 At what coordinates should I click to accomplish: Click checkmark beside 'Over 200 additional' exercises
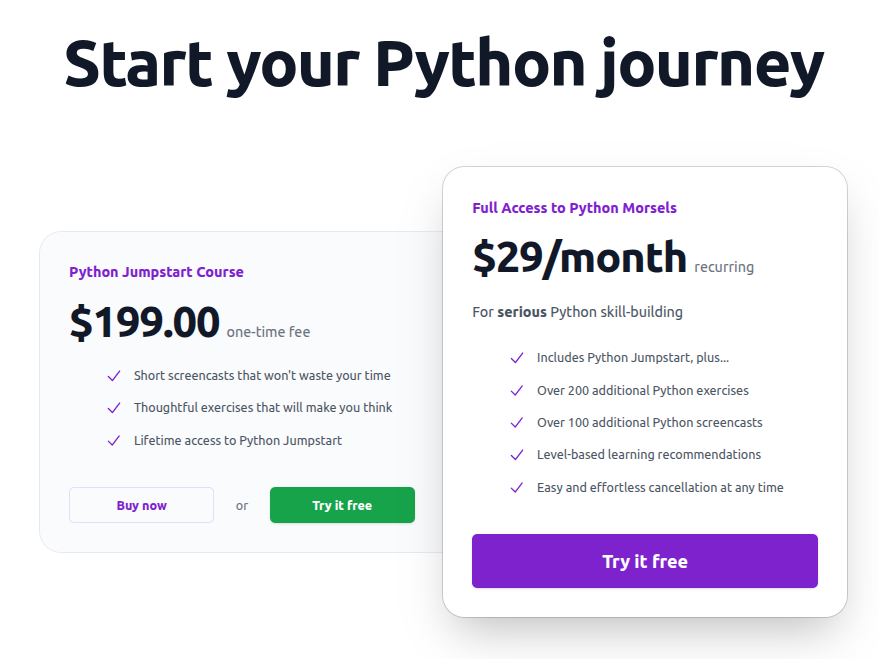click(517, 391)
